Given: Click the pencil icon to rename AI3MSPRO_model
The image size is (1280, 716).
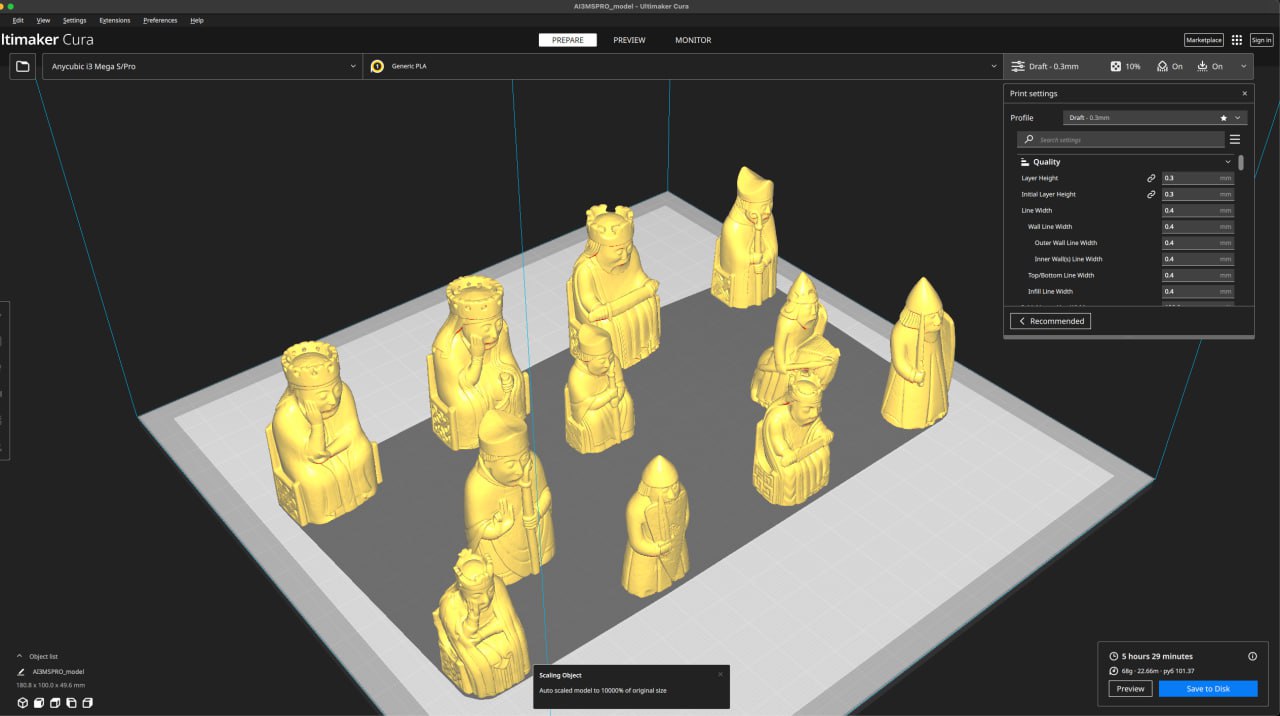Looking at the screenshot, I should pos(21,672).
